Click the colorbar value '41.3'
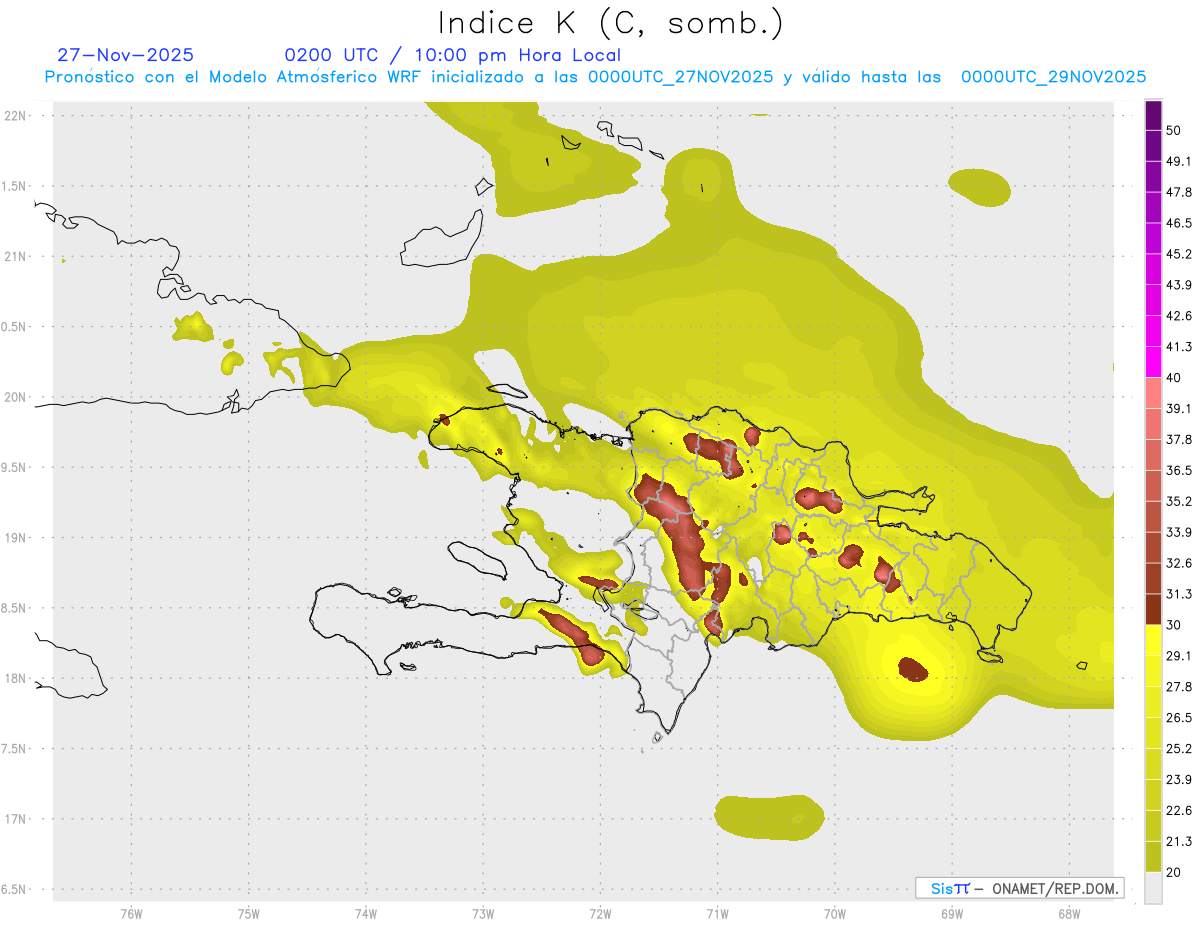 [1179, 347]
